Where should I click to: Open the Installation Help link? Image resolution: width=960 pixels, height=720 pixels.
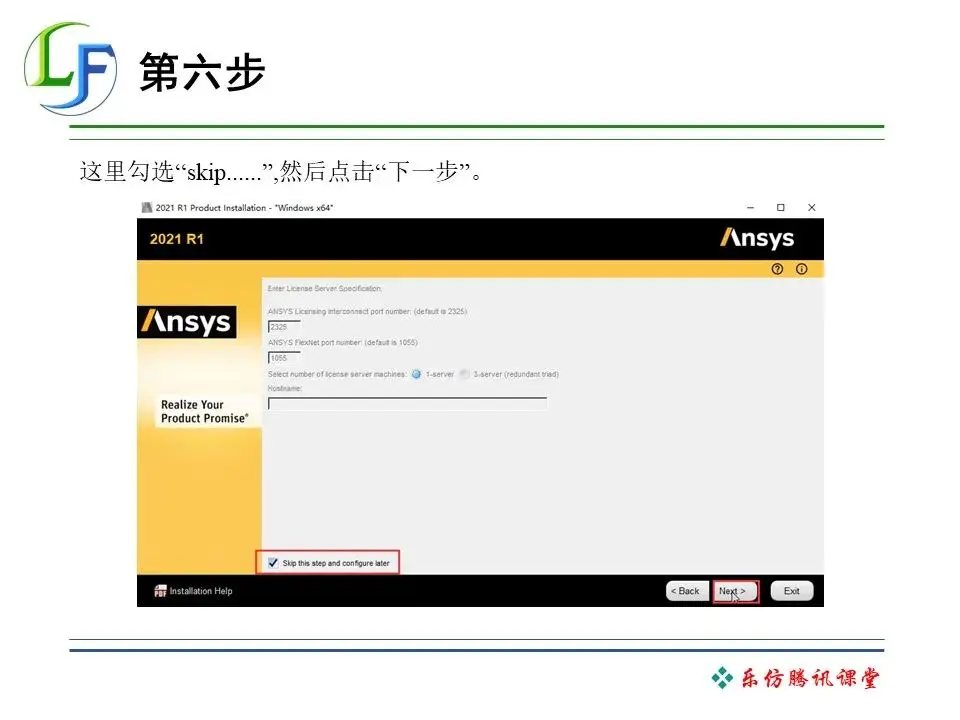(x=201, y=591)
